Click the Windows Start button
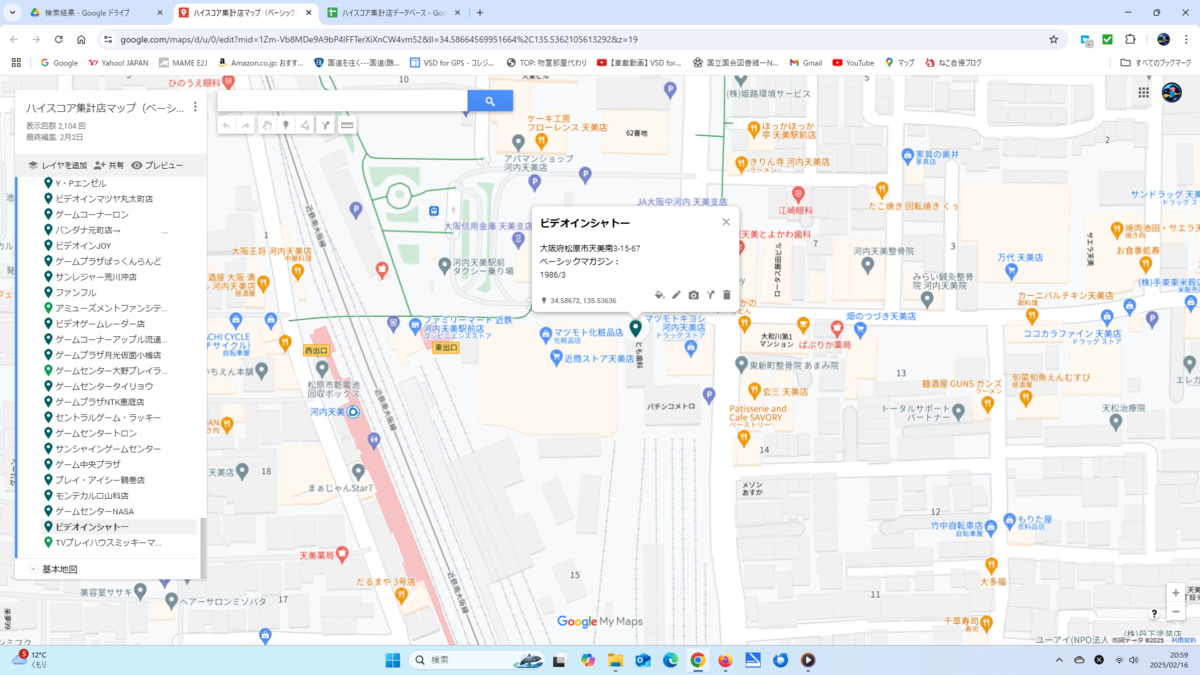 [392, 660]
